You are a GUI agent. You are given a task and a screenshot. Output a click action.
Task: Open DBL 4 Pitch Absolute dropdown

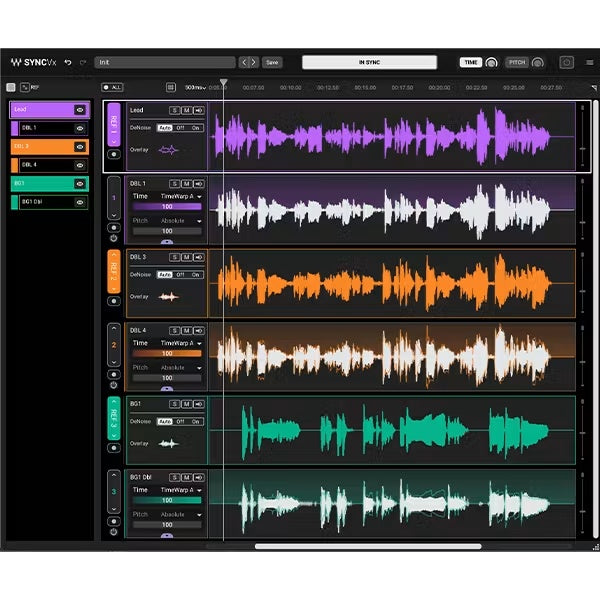181,368
